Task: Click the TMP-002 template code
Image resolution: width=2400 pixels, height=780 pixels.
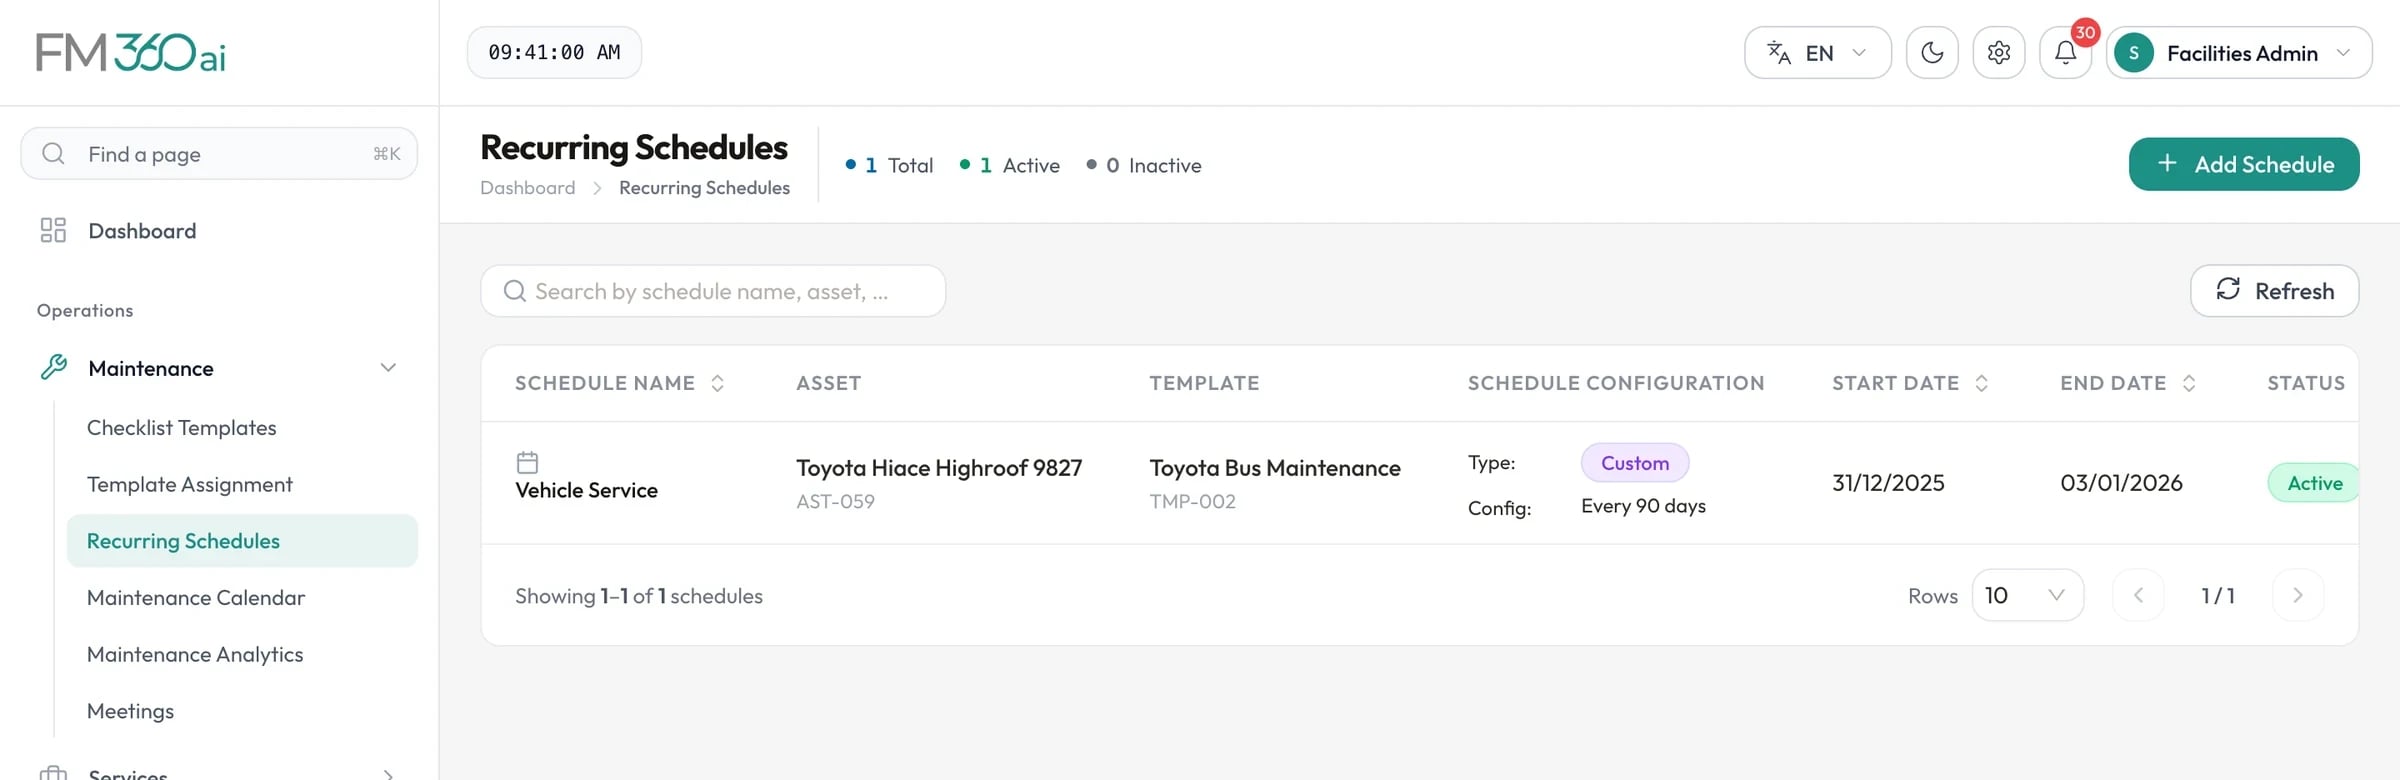Action: coord(1192,501)
